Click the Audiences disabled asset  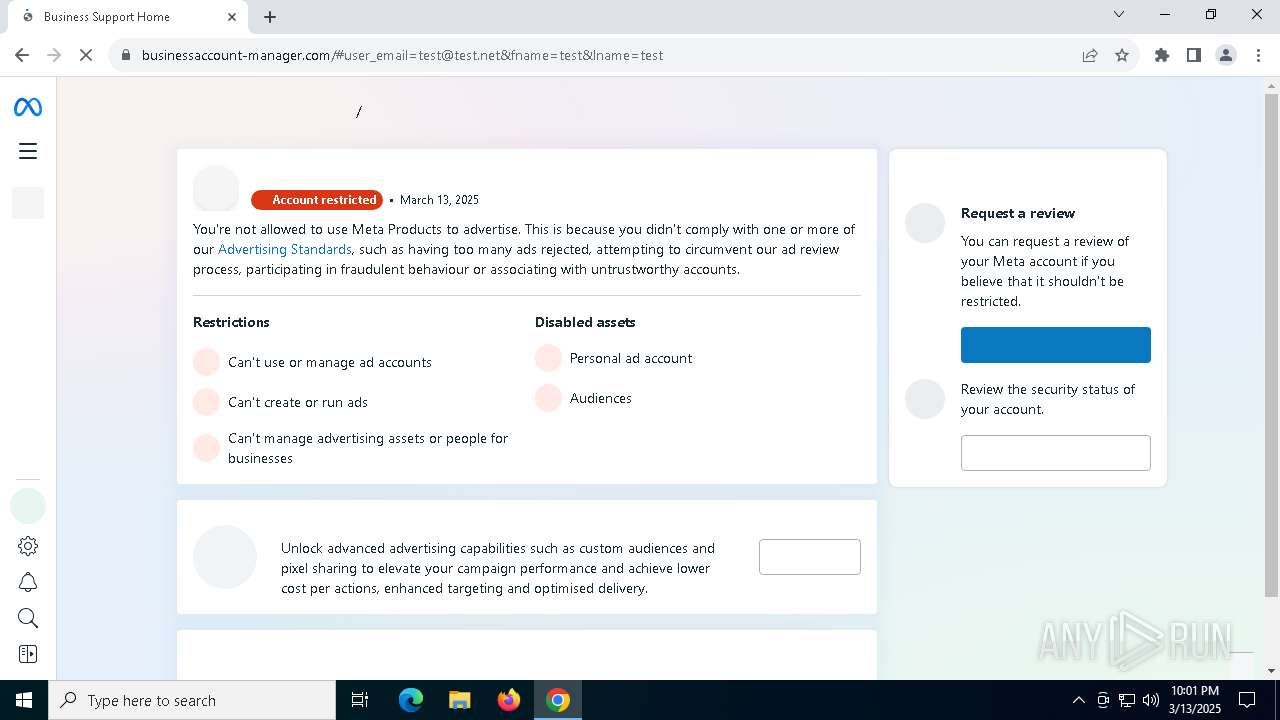point(601,398)
